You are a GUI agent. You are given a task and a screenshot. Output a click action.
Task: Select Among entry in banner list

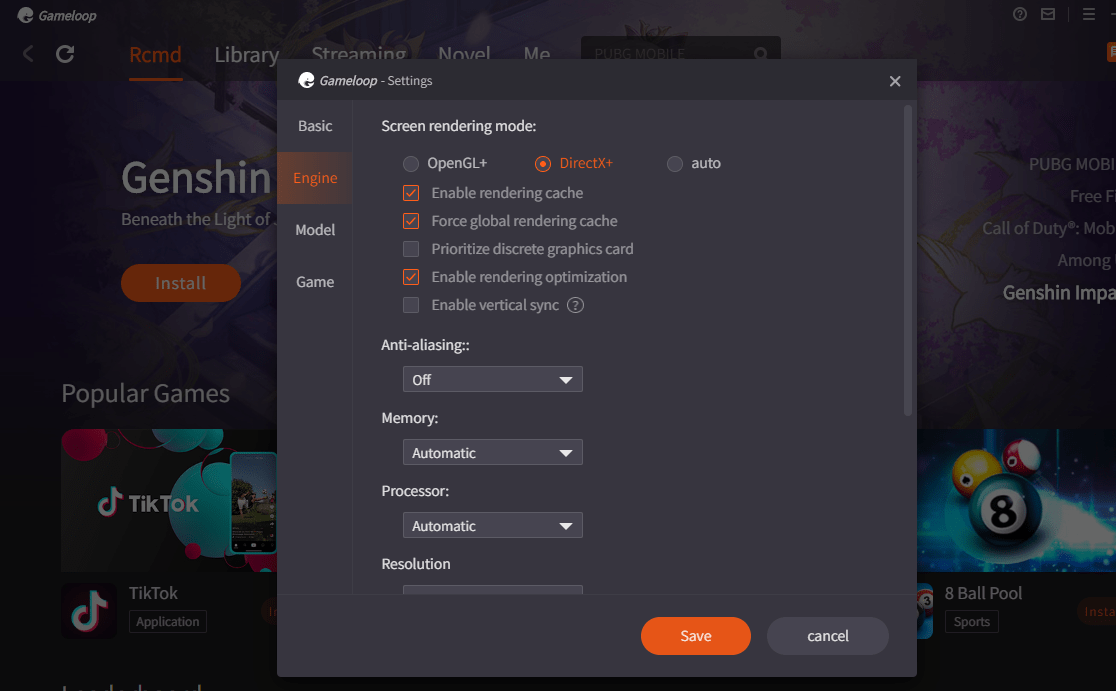tap(1085, 260)
